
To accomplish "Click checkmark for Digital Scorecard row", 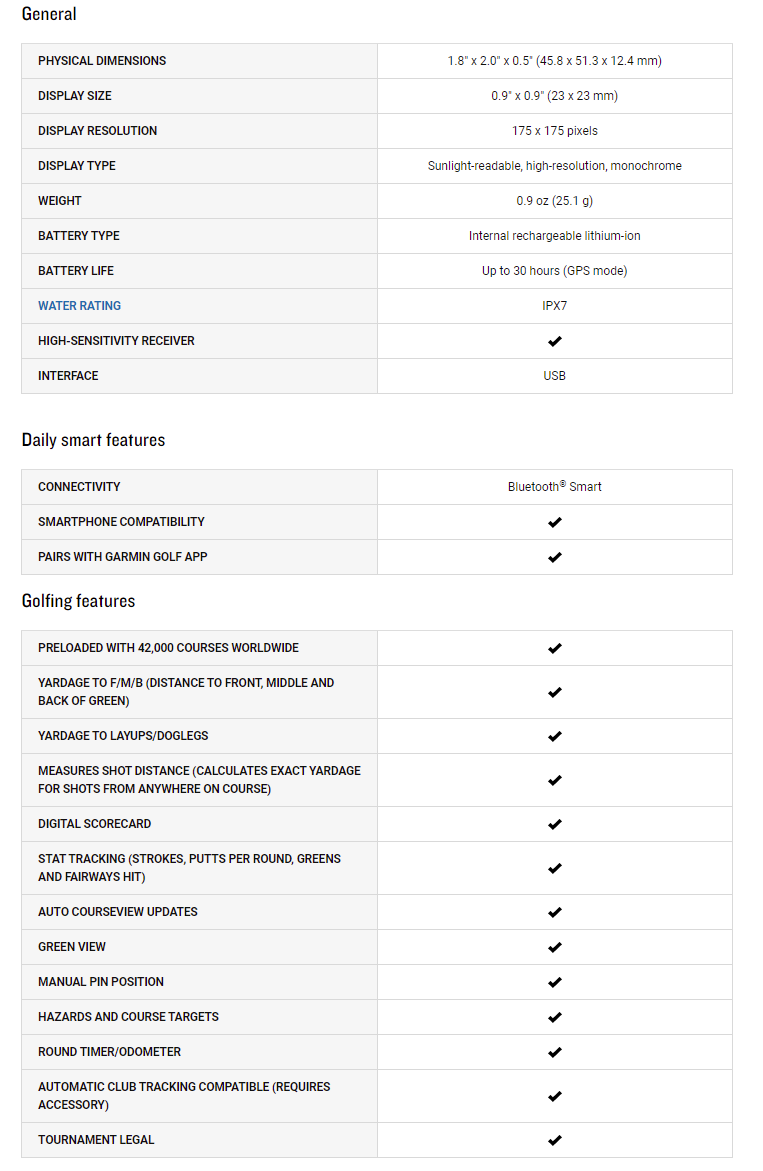I will [555, 824].
